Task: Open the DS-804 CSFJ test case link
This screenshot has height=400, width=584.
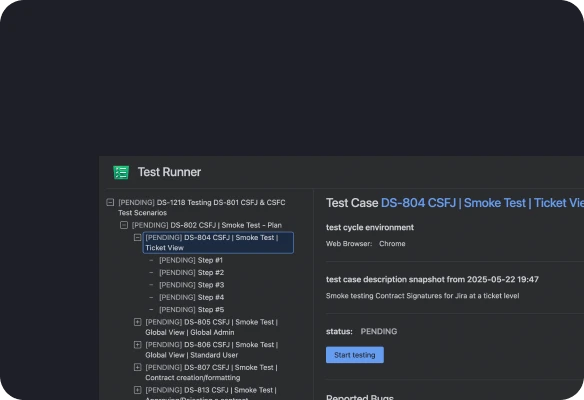Action: click(x=482, y=203)
